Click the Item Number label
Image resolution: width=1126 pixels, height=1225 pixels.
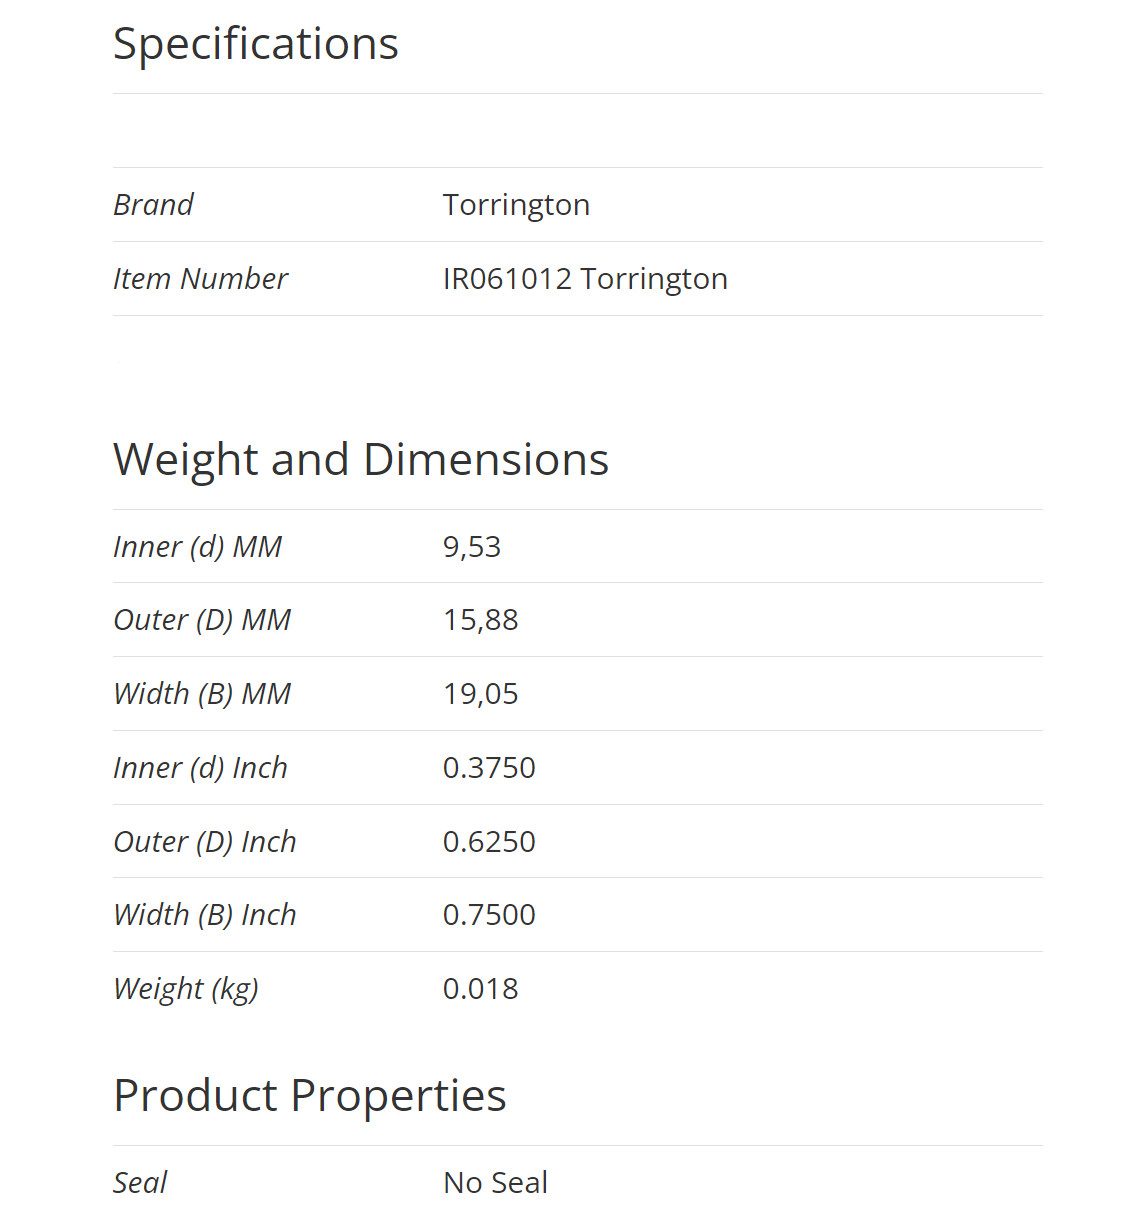click(x=200, y=278)
